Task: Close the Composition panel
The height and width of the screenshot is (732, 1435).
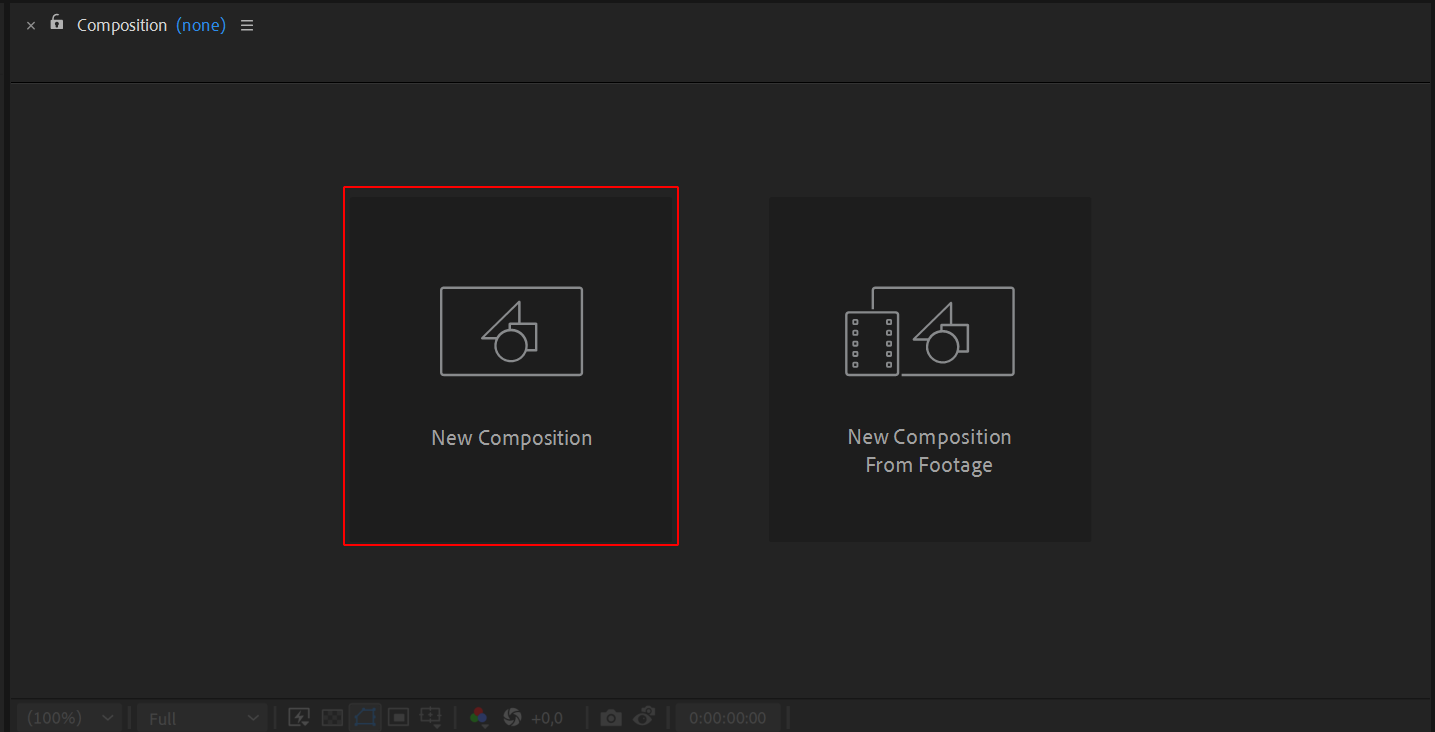Action: point(30,26)
